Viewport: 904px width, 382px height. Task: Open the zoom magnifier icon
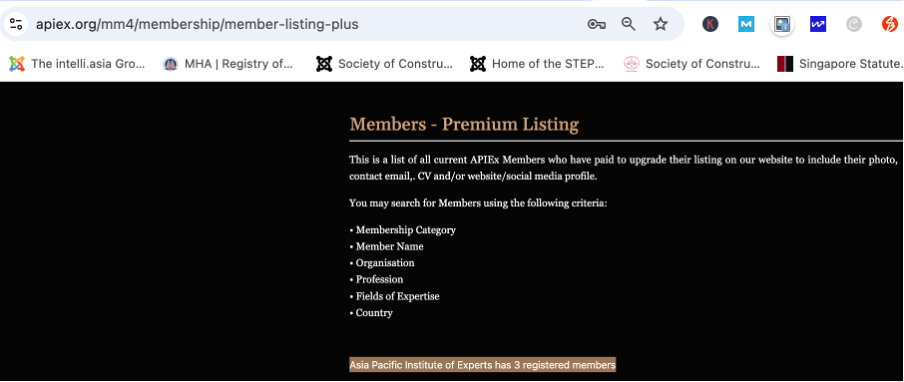coord(628,24)
